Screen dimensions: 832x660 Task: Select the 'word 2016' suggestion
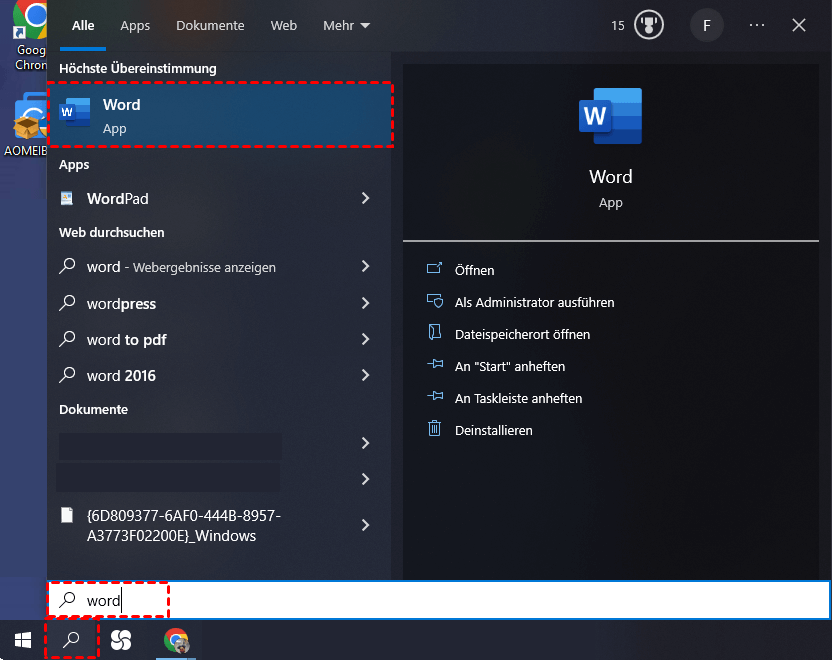pyautogui.click(x=122, y=376)
